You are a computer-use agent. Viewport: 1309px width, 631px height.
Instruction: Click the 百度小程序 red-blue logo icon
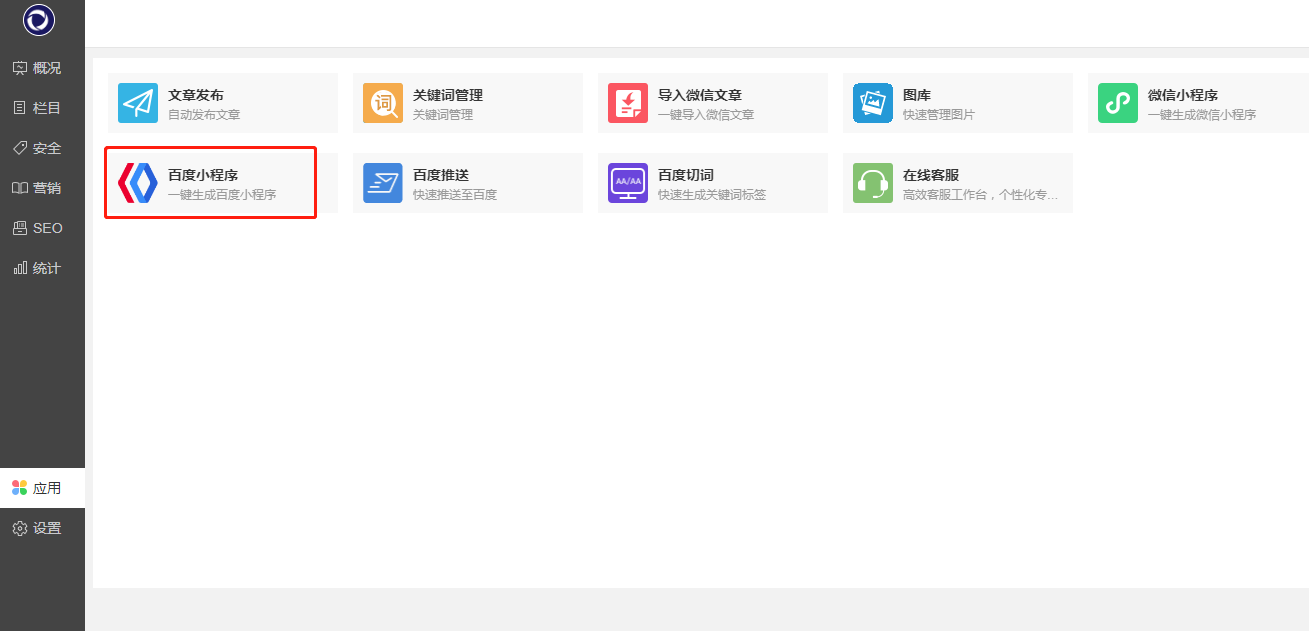coord(138,183)
